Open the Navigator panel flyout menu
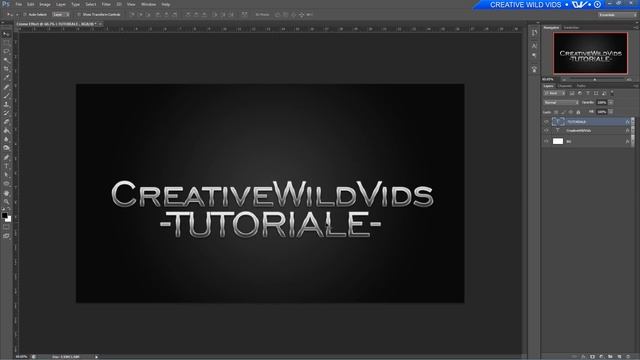Viewport: 640px width, 360px height. [636, 28]
